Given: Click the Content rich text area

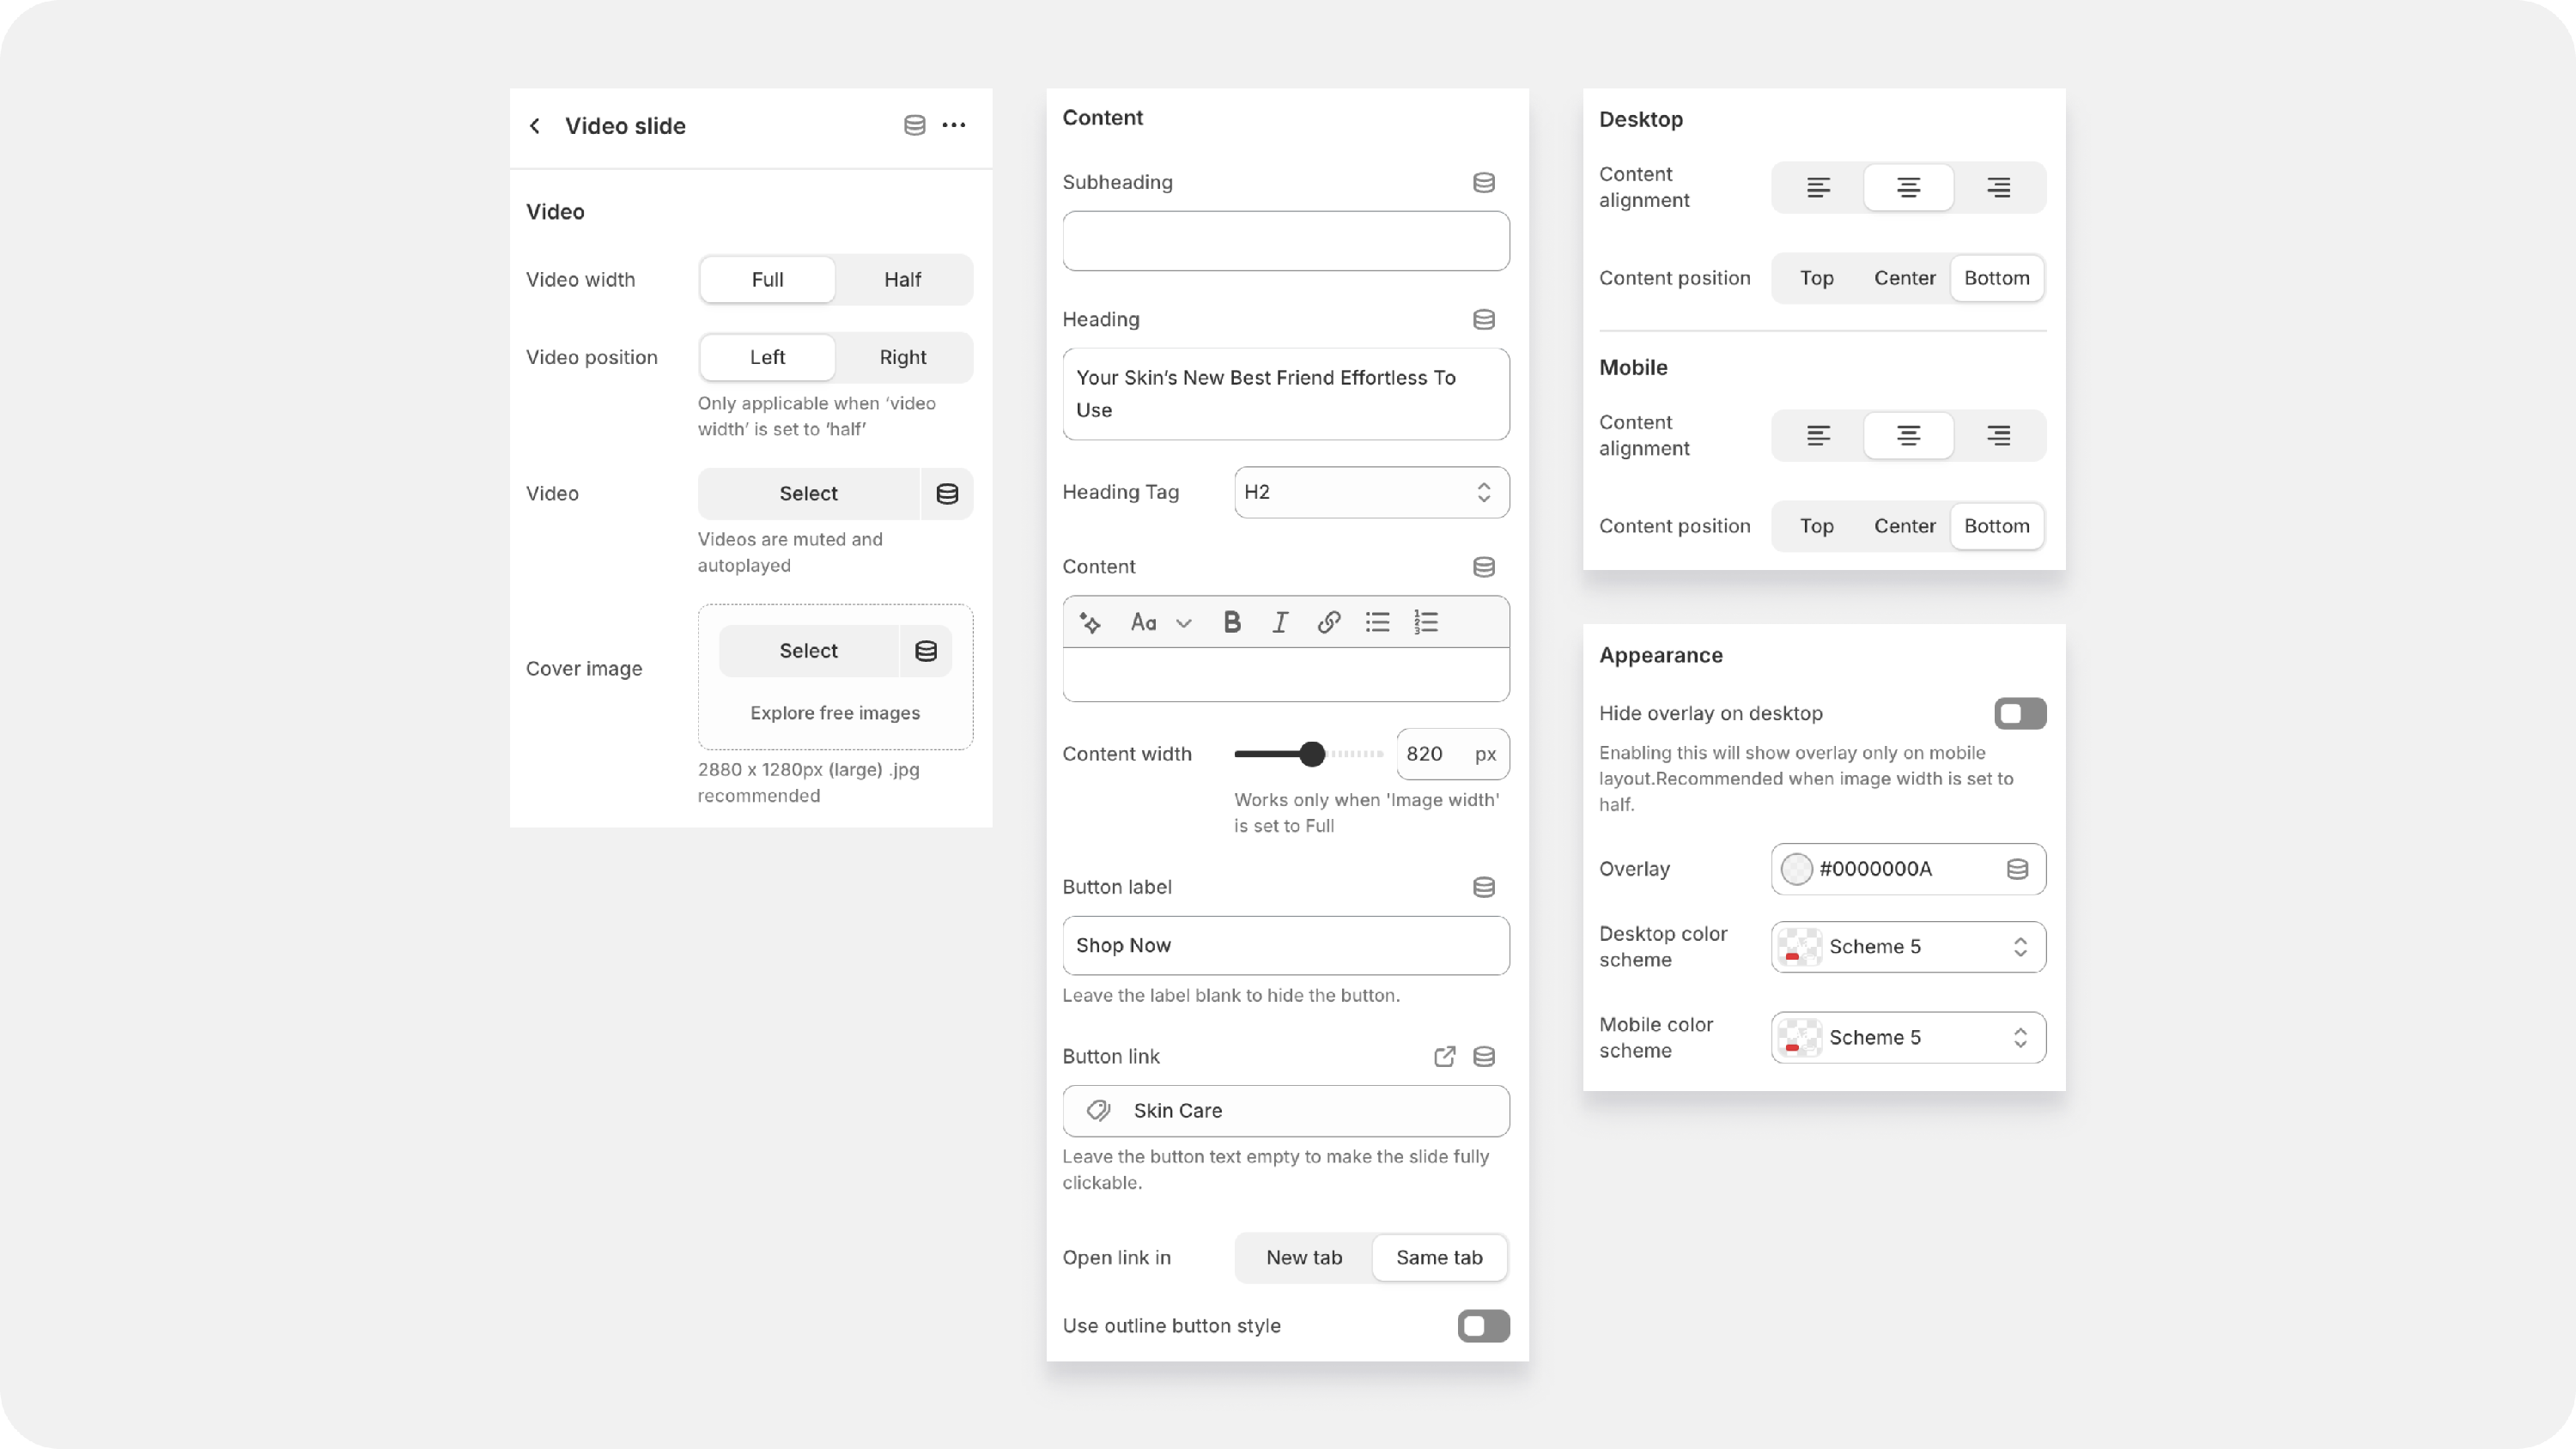Looking at the screenshot, I should click(x=1286, y=675).
